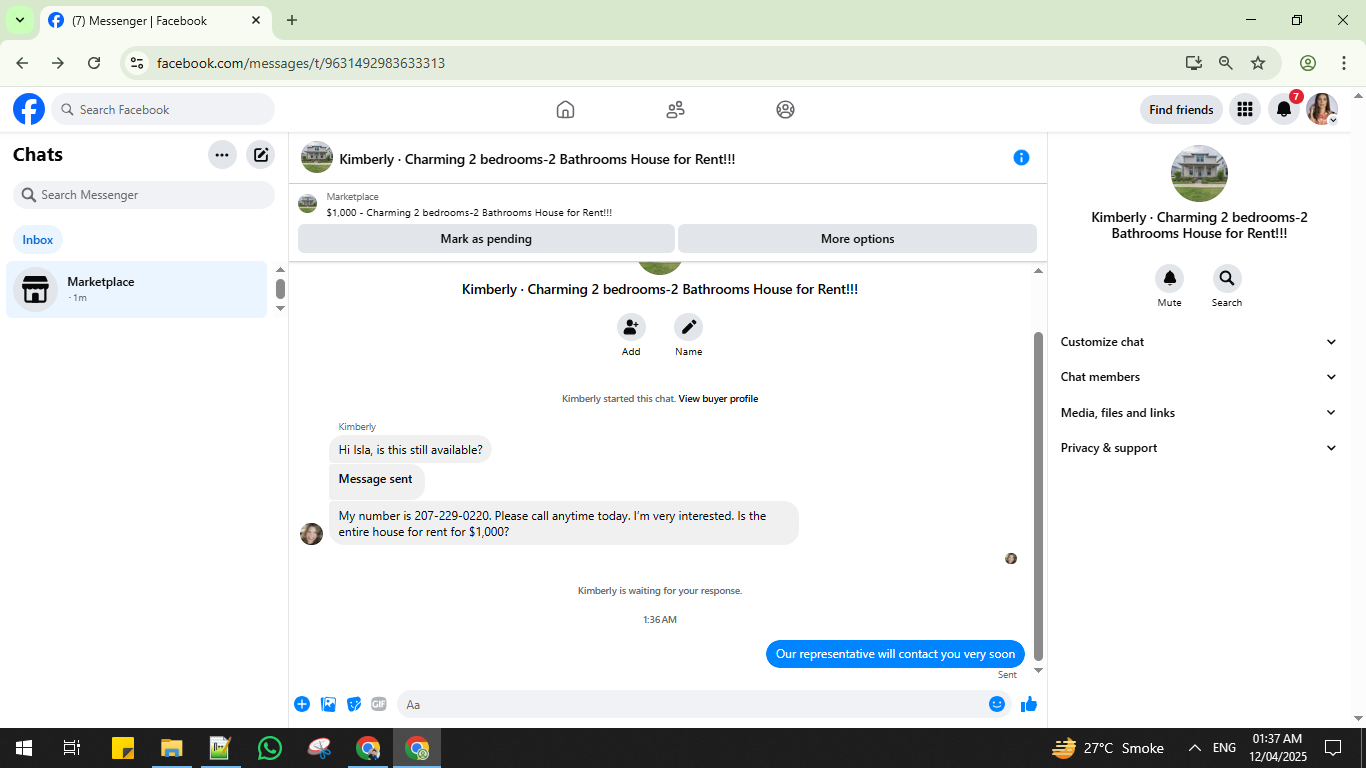Click the "Hi Isla, is this still available?" message
Image resolution: width=1366 pixels, height=768 pixels.
(x=410, y=450)
